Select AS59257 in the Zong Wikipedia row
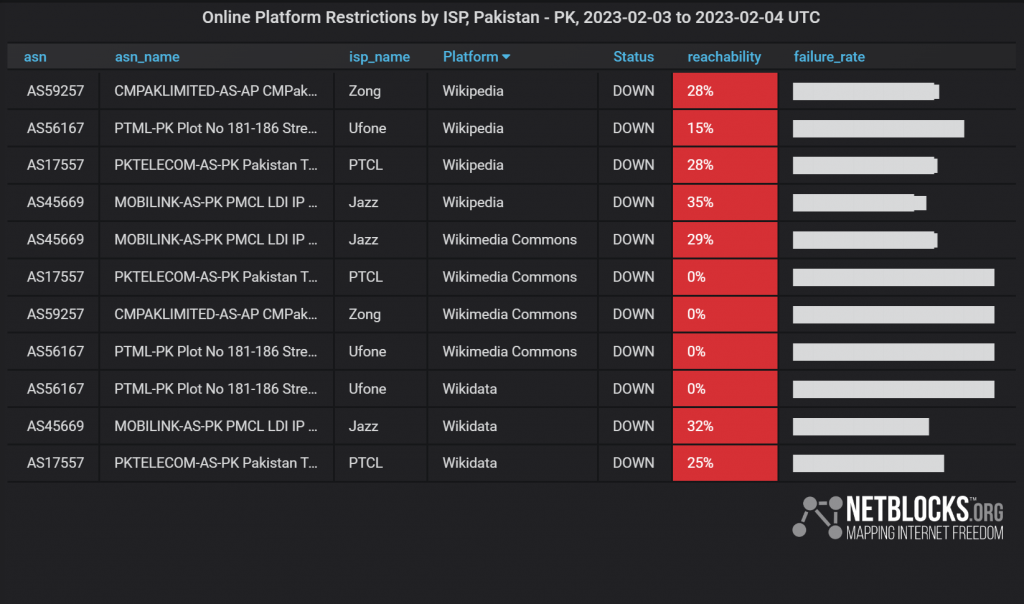This screenshot has height=604, width=1024. 56,91
